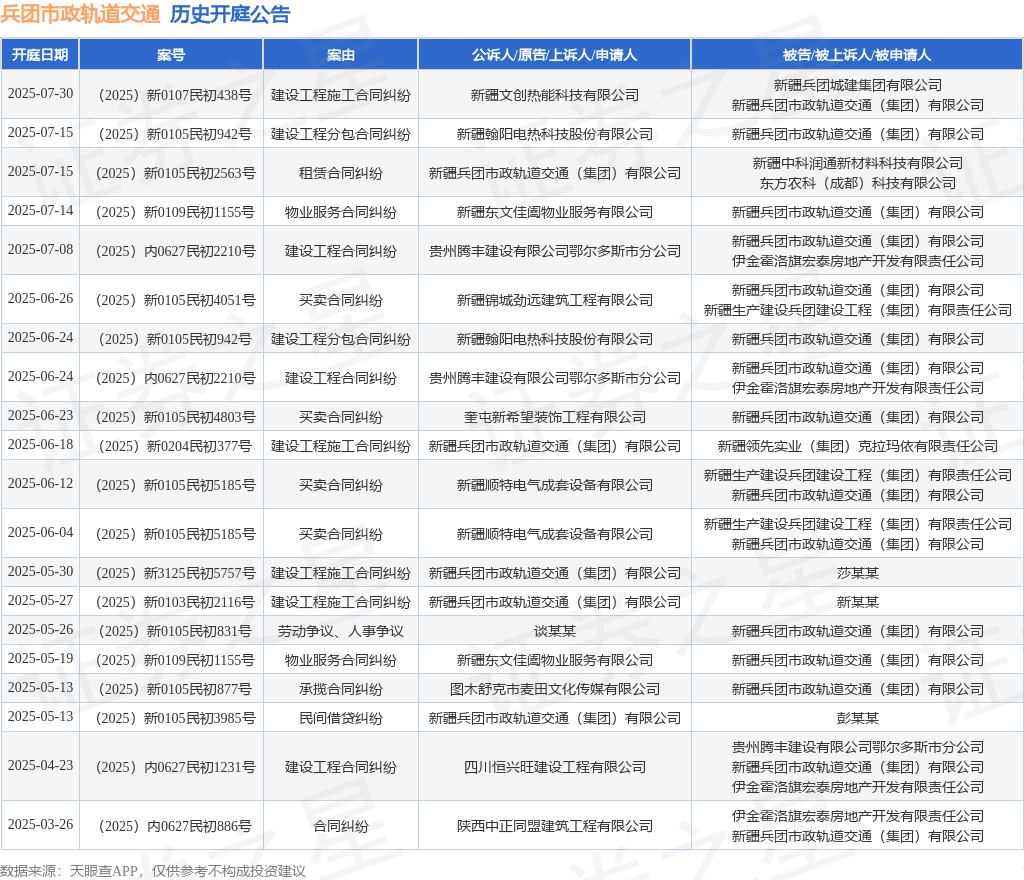Click the 开庭日期 column header
This screenshot has height=880, width=1024.
(x=40, y=55)
